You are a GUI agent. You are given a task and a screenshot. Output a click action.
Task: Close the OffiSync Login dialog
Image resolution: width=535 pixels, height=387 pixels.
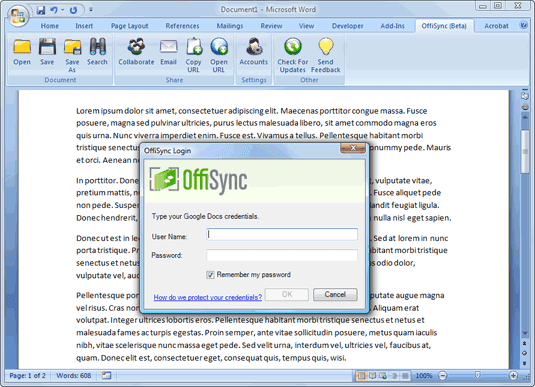[x=353, y=148]
